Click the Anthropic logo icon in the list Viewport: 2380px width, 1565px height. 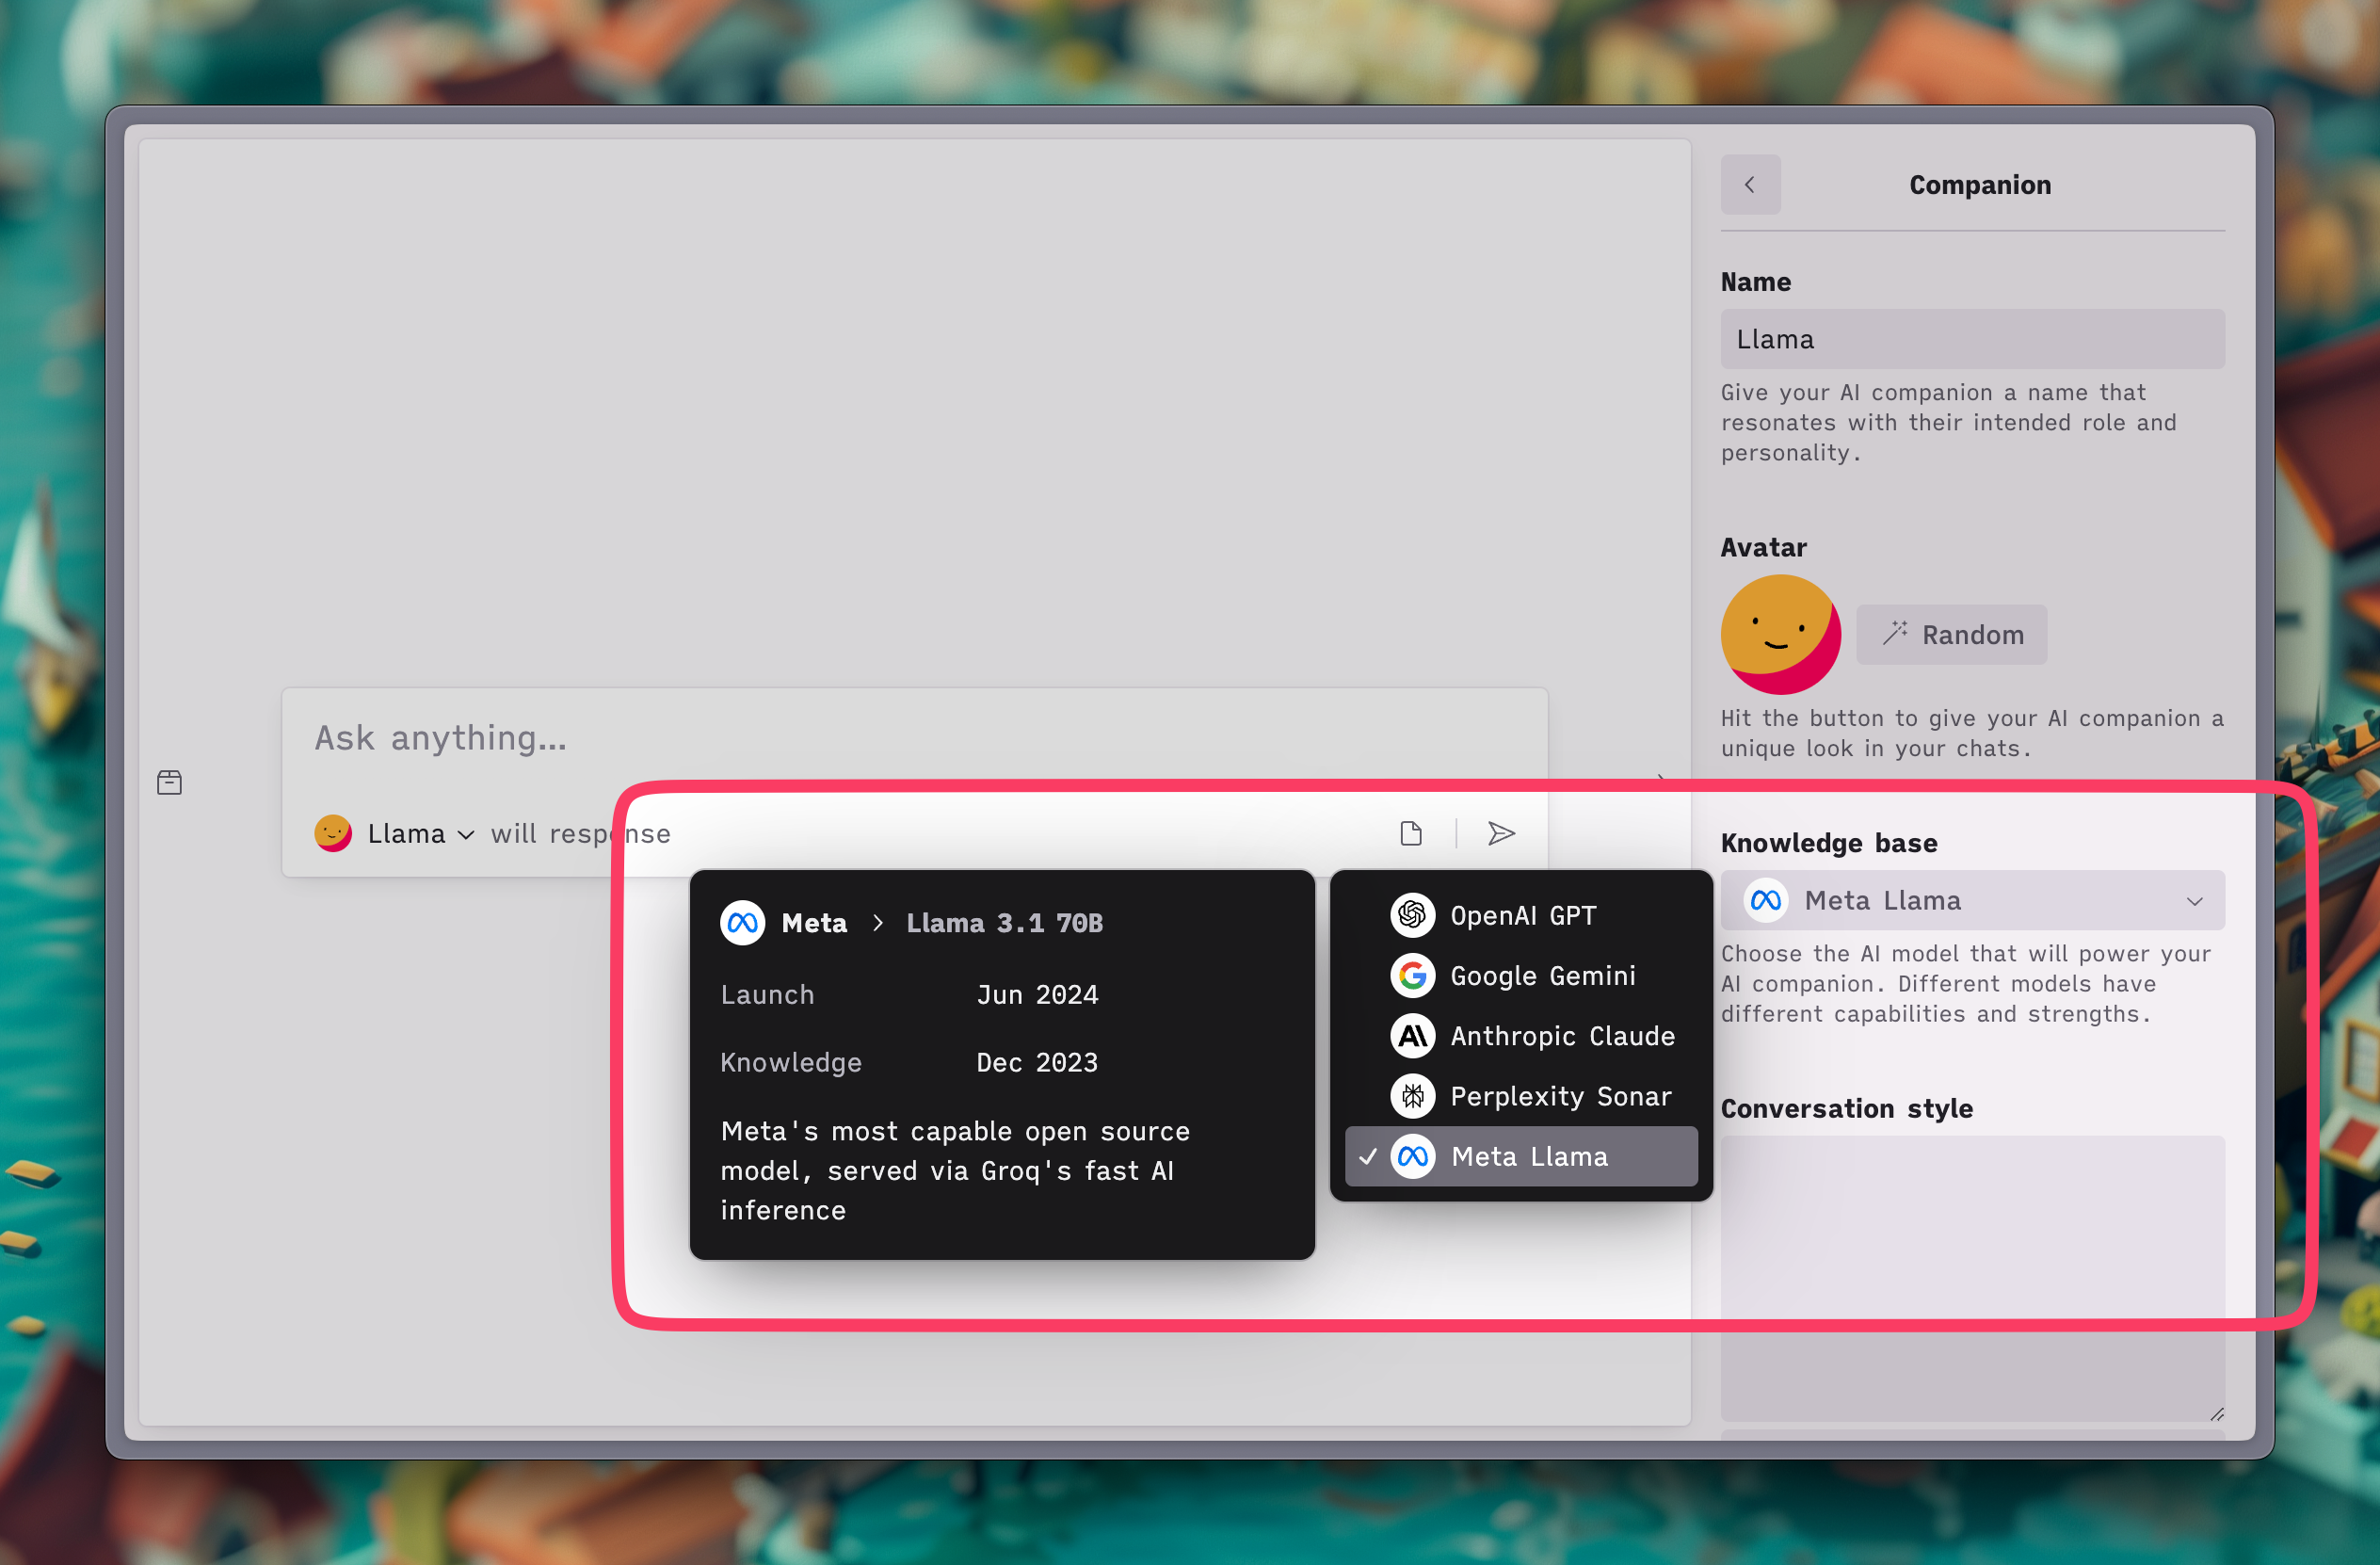(1412, 1035)
